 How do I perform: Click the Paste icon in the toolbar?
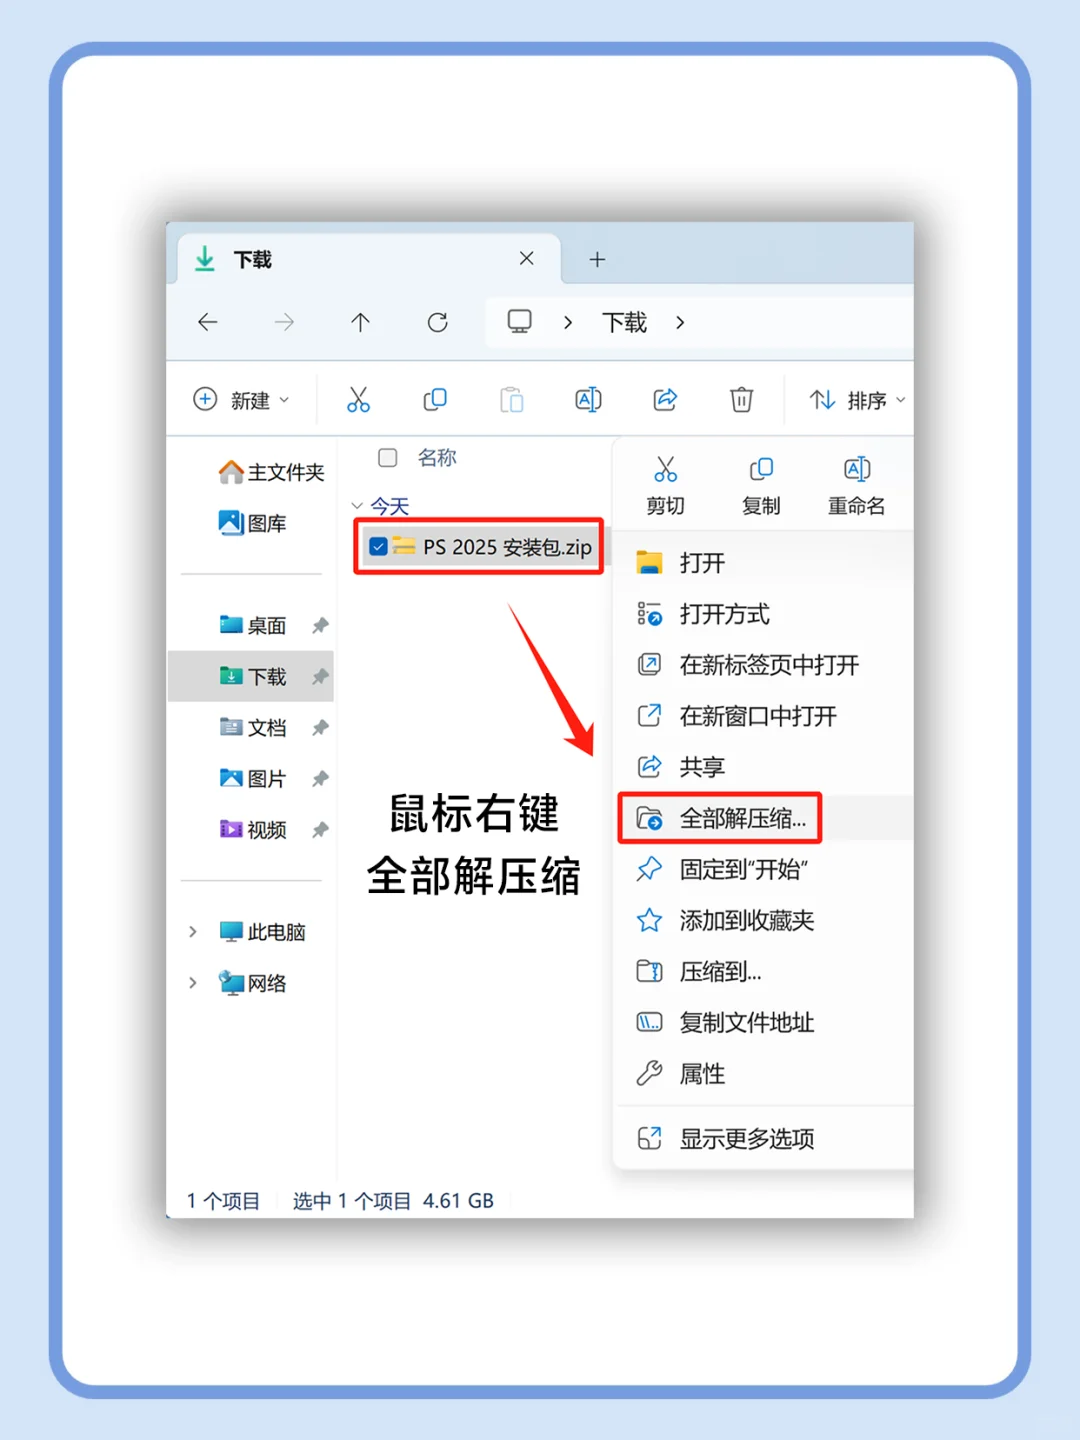coord(511,399)
